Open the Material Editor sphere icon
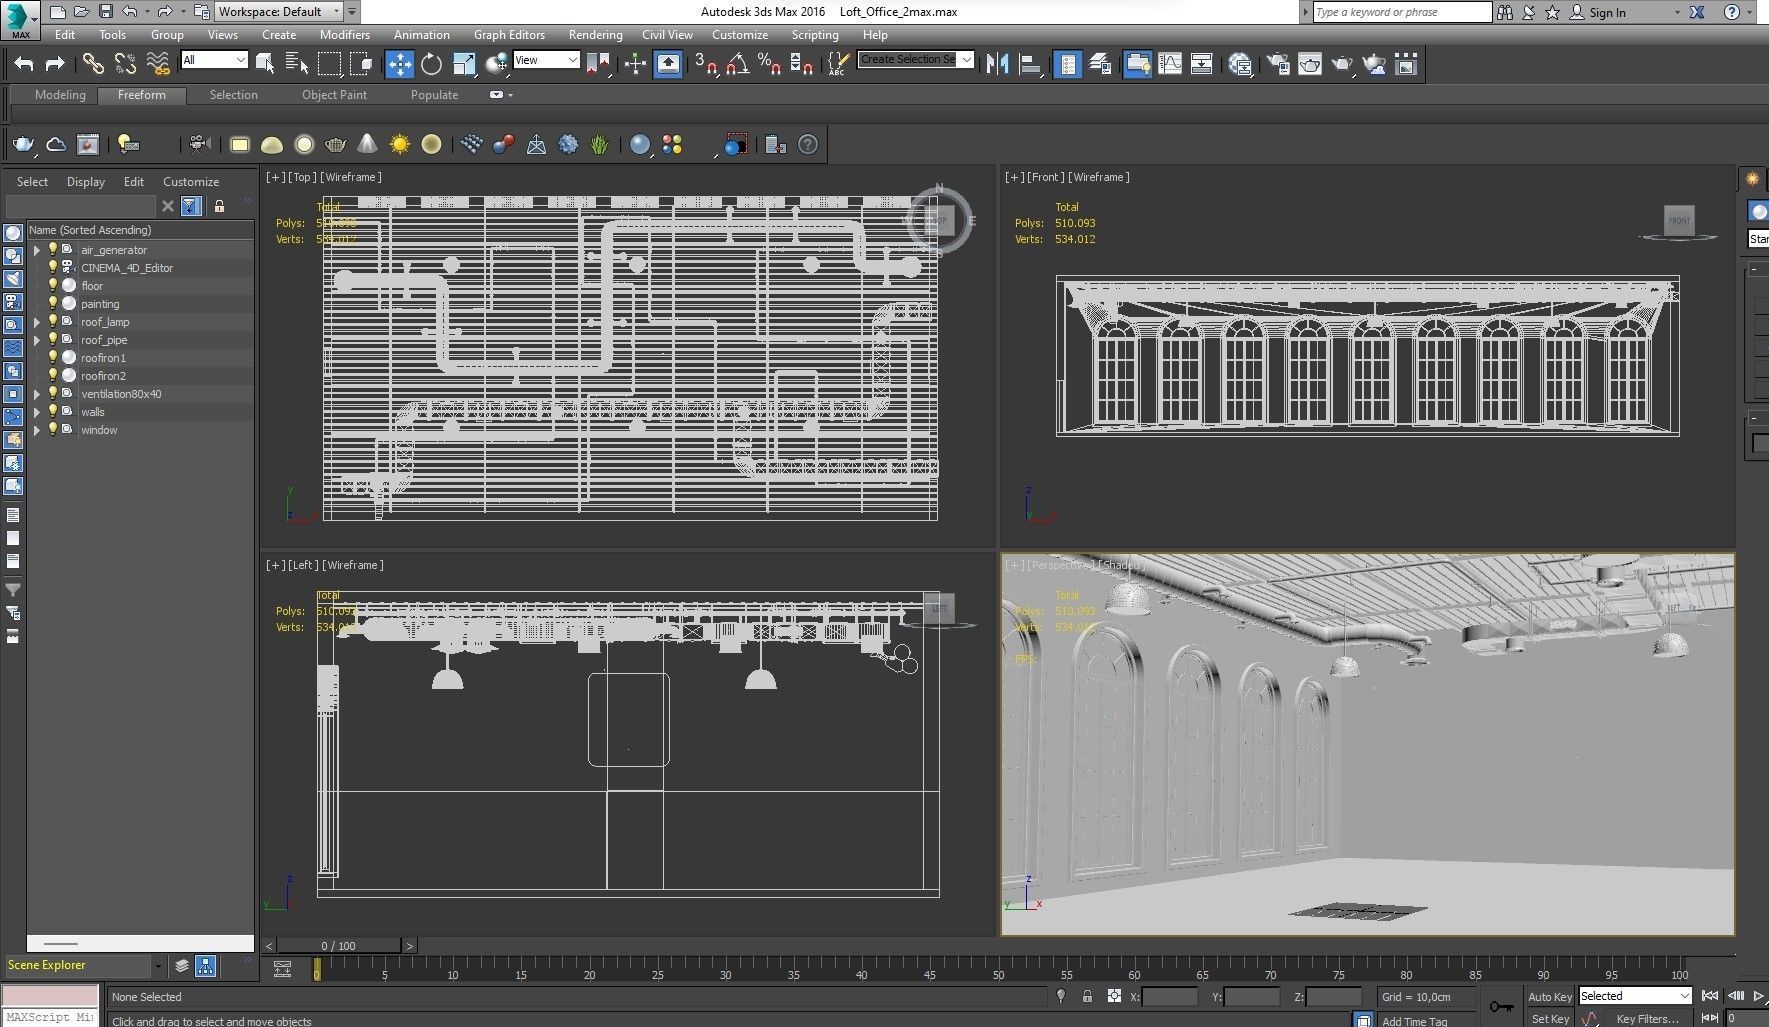This screenshot has width=1769, height=1027. tap(1241, 64)
